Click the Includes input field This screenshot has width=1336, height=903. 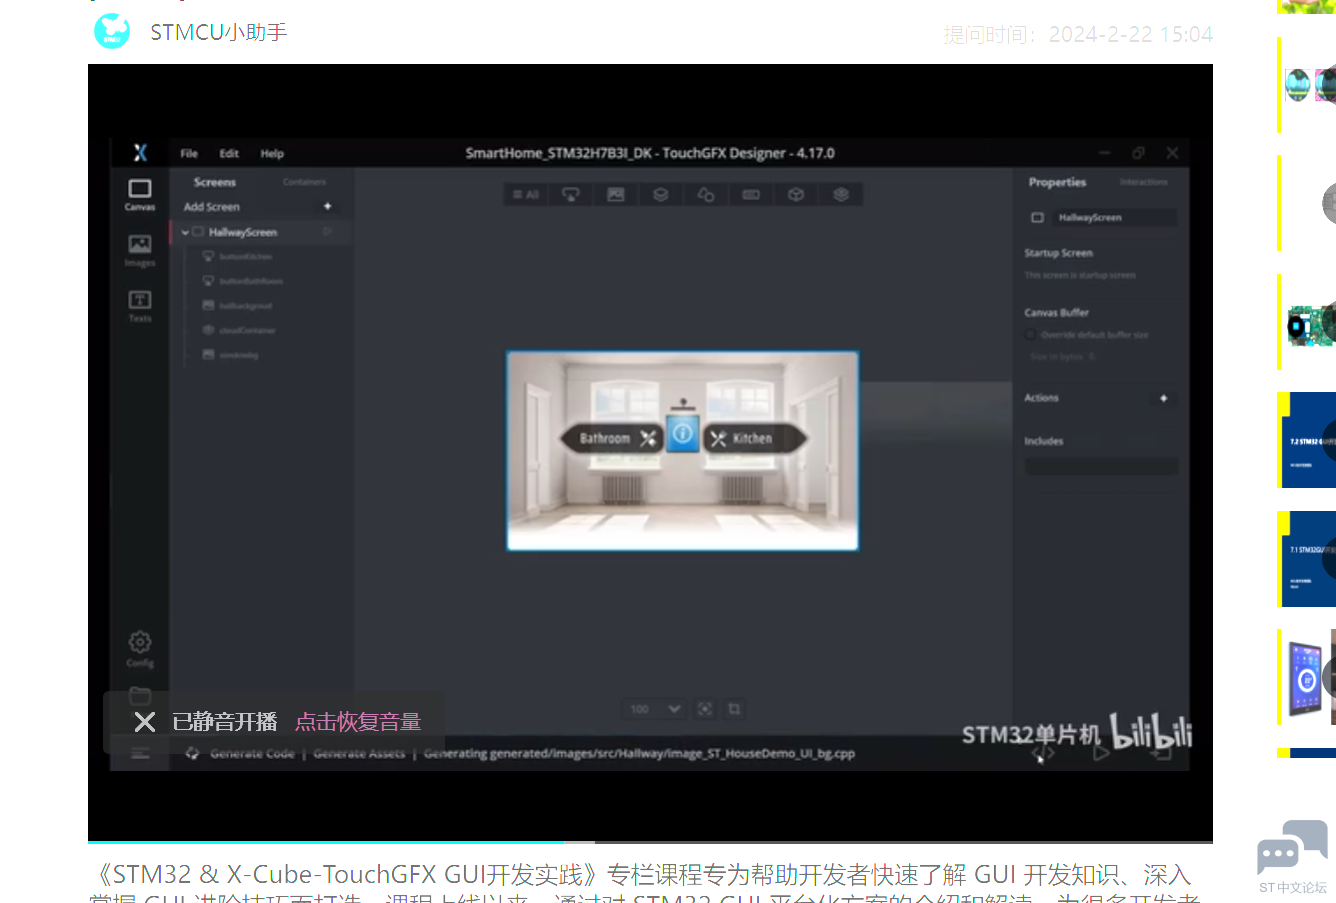click(x=1101, y=466)
